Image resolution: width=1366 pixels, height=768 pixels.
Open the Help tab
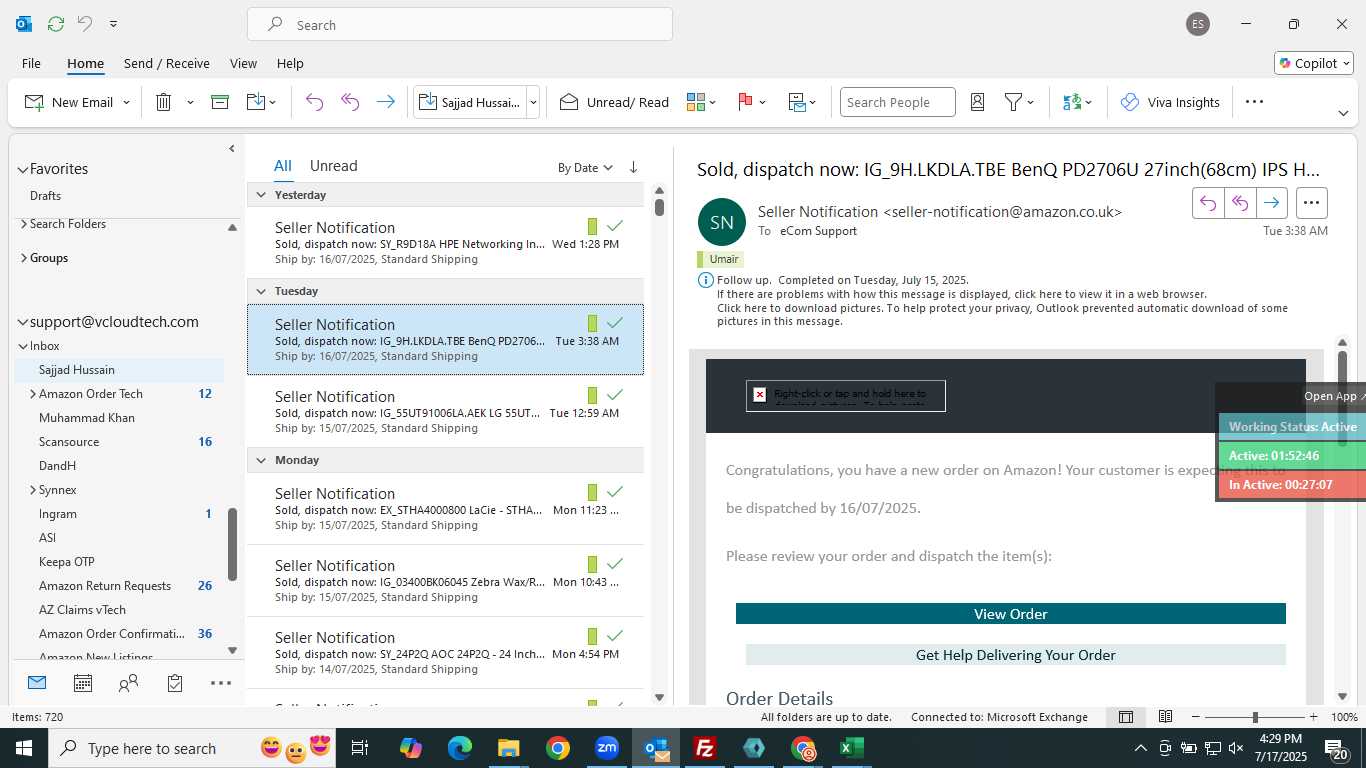pyautogui.click(x=290, y=63)
